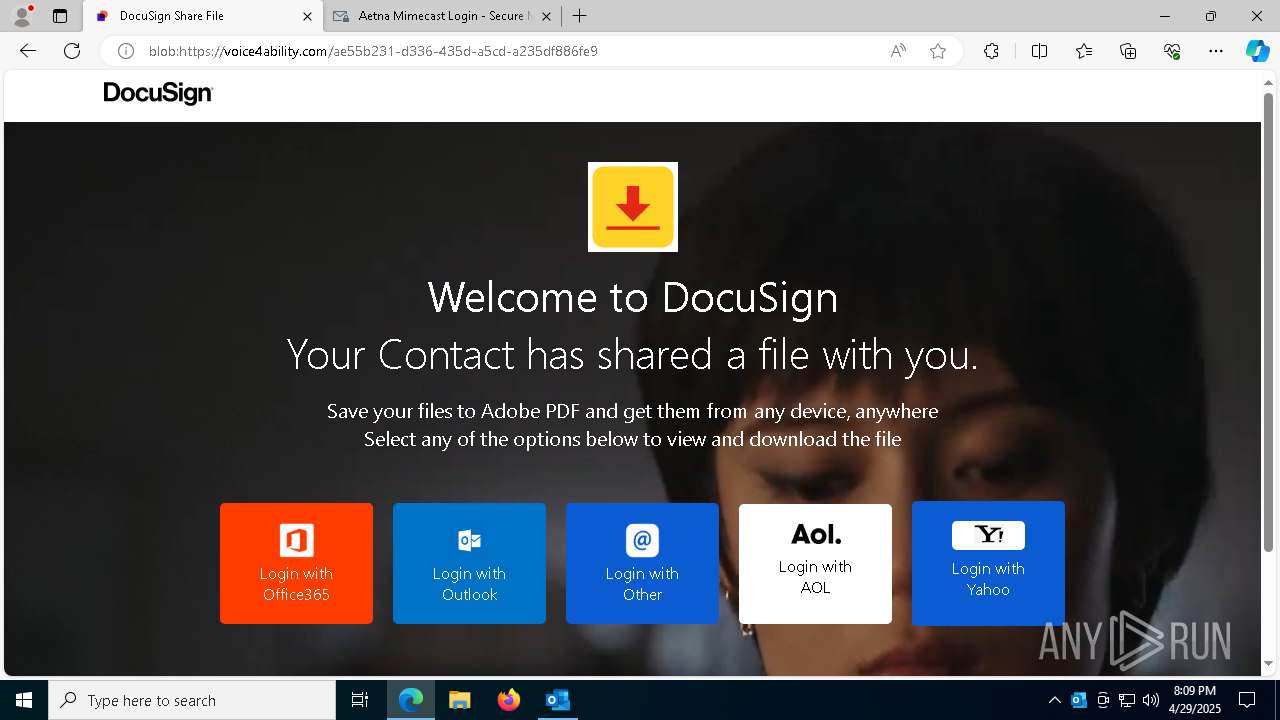The image size is (1280, 720).
Task: Click 'Save your files to Adobe PDF' text
Action: (633, 411)
